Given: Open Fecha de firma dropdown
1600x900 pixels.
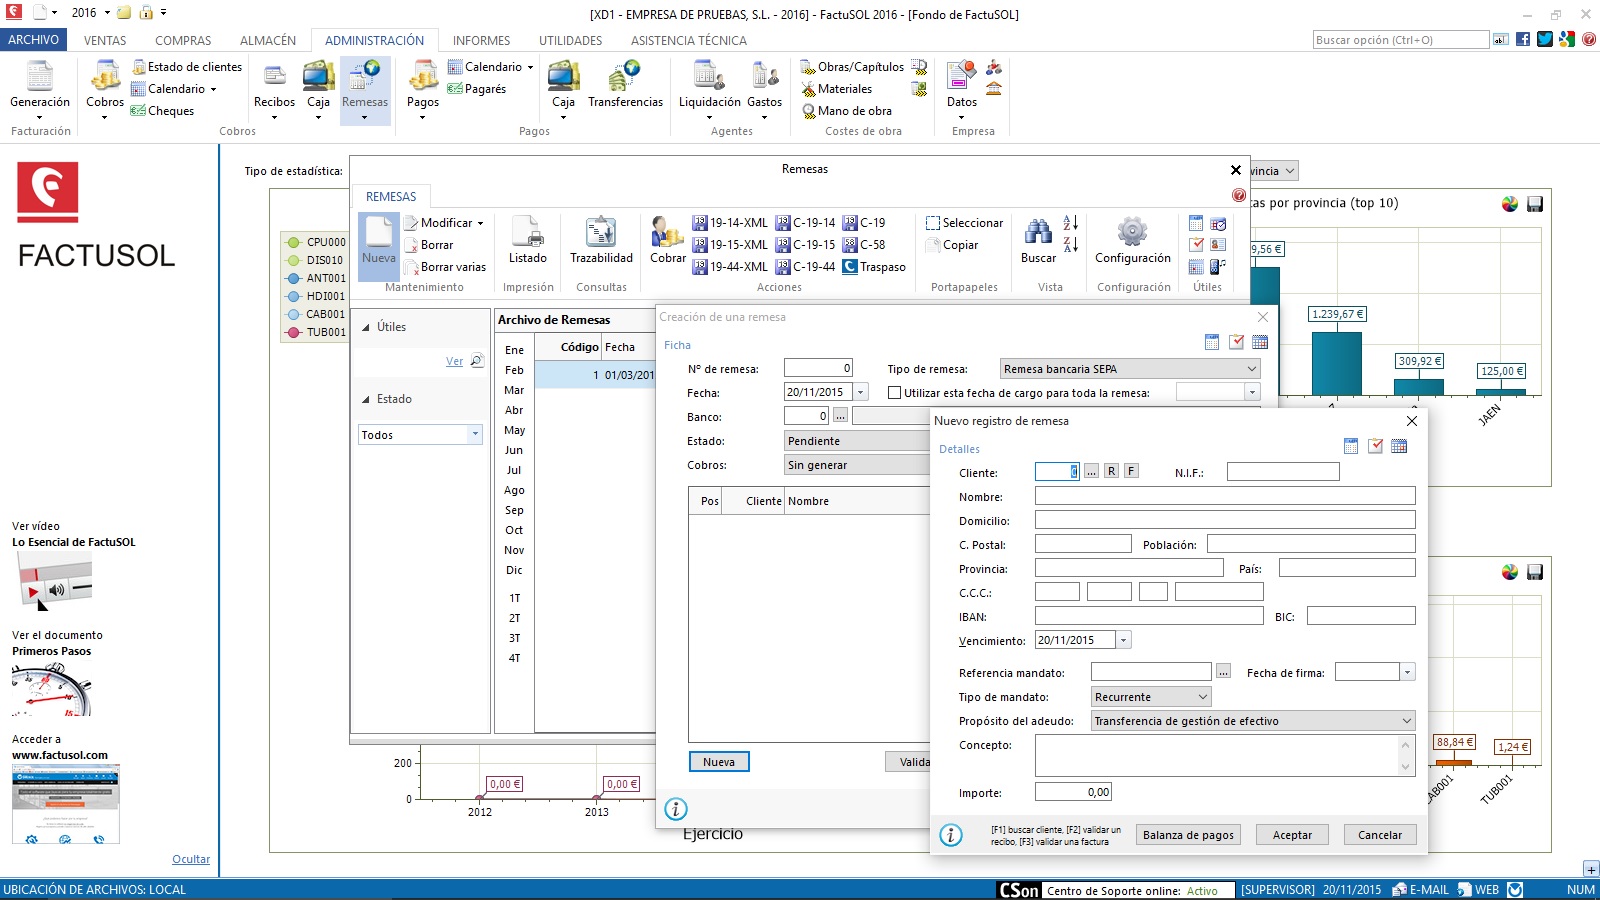Looking at the screenshot, I should tap(1407, 672).
